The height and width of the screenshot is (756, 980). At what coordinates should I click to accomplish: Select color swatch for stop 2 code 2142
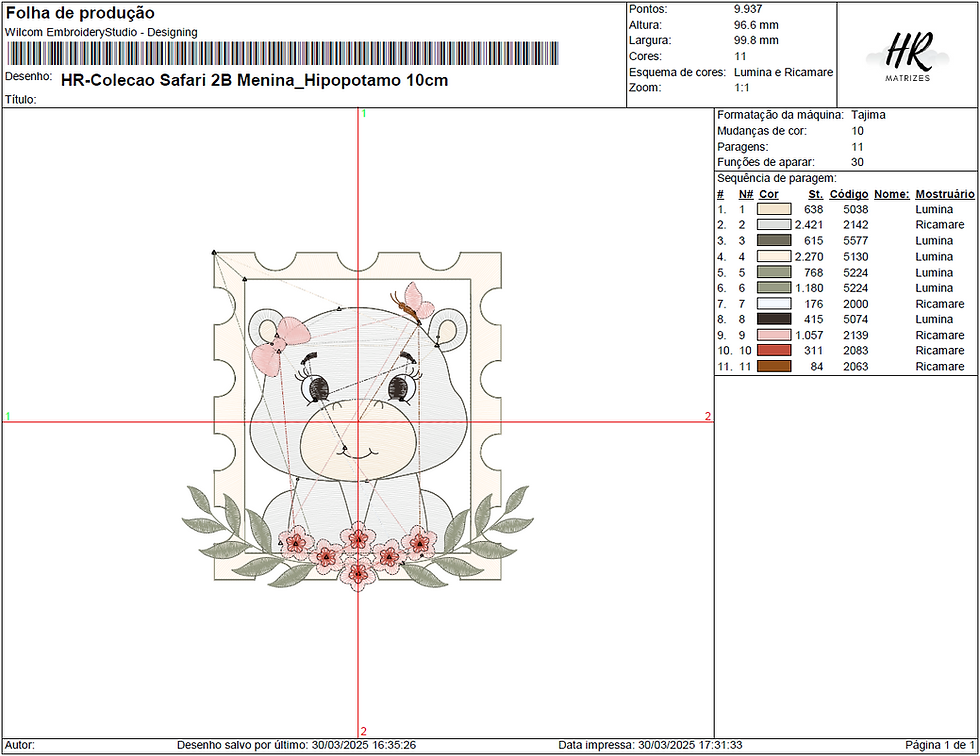[774, 225]
